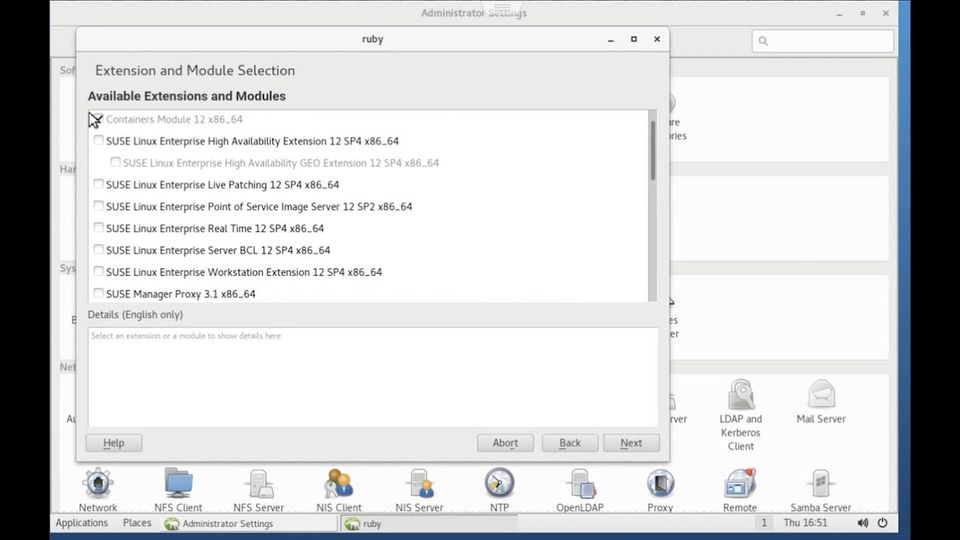The image size is (960, 540).
Task: Launch the Samba Server module icon
Action: tap(821, 484)
